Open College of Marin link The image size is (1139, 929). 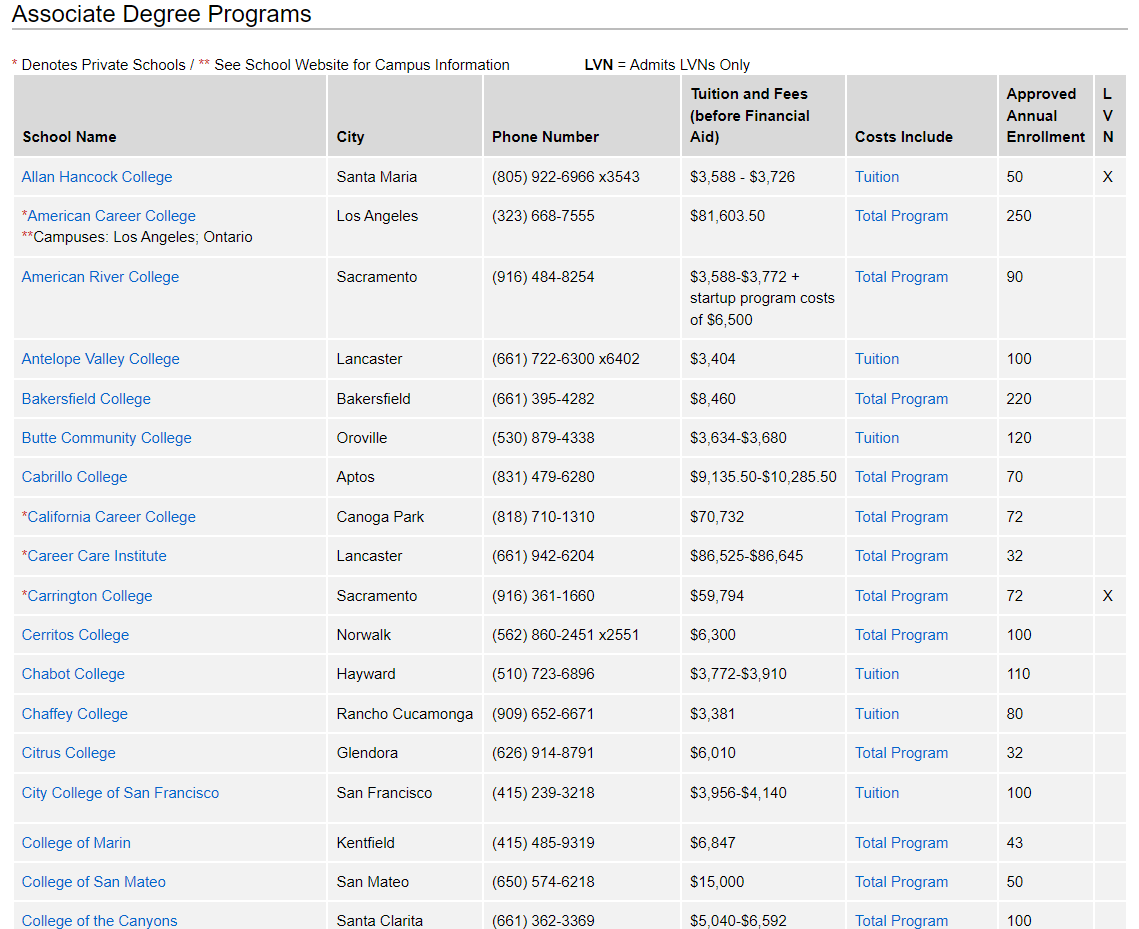coord(76,843)
